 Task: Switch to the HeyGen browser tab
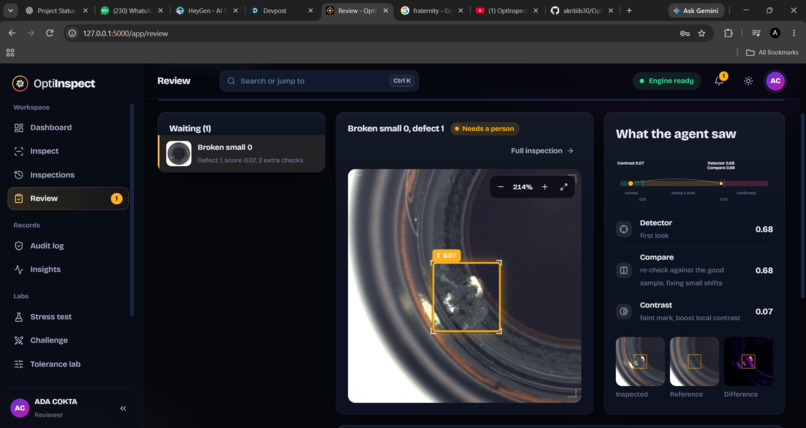[x=207, y=10]
